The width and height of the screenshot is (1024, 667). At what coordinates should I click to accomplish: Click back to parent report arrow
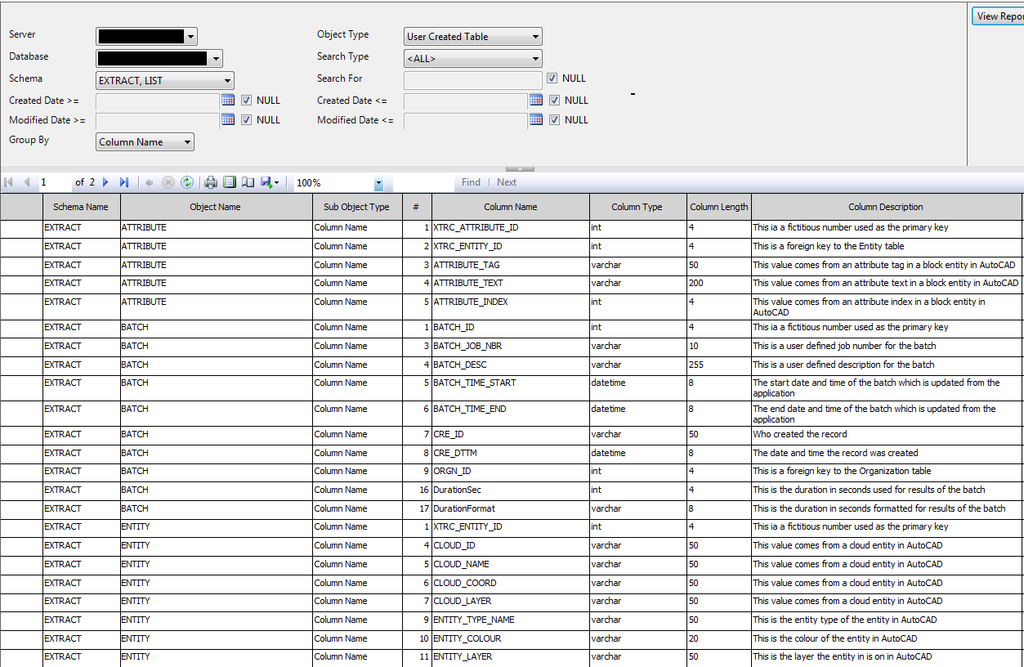tap(149, 182)
